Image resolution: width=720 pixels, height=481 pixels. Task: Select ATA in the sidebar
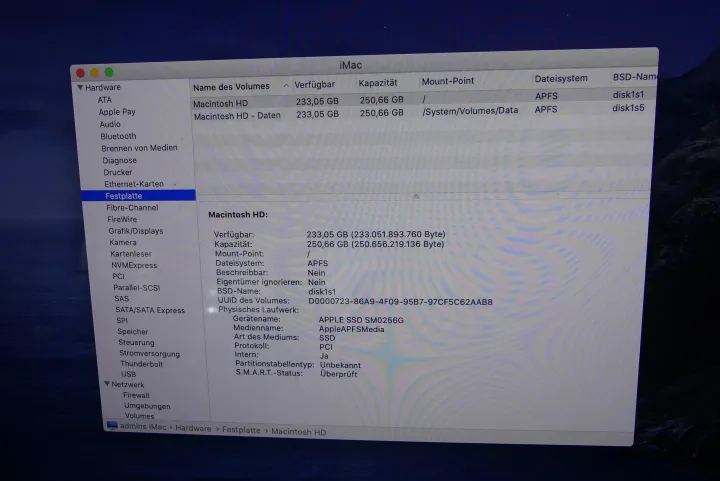[x=104, y=100]
